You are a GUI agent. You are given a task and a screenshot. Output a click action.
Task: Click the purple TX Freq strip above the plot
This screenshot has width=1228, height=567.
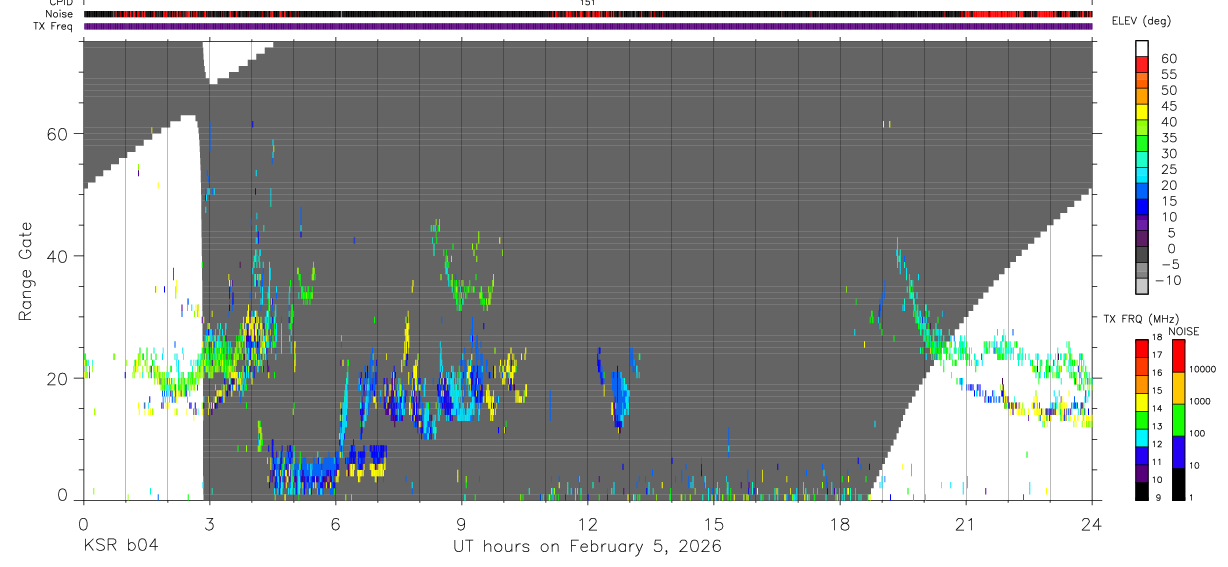pyautogui.click(x=588, y=26)
